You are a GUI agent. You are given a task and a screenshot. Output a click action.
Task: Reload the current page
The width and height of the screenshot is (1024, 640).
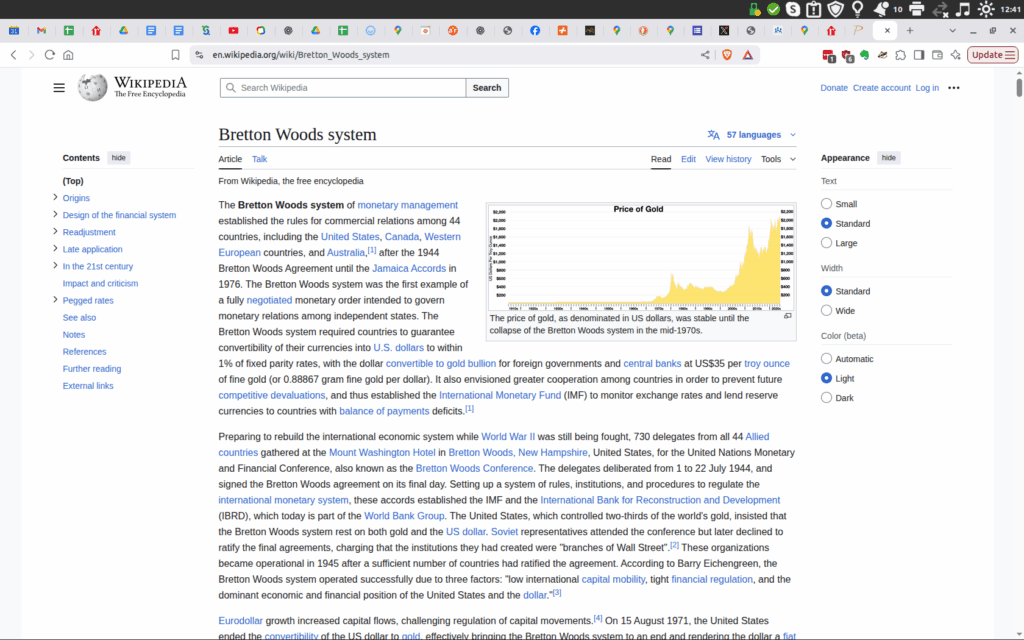pyautogui.click(x=50, y=55)
